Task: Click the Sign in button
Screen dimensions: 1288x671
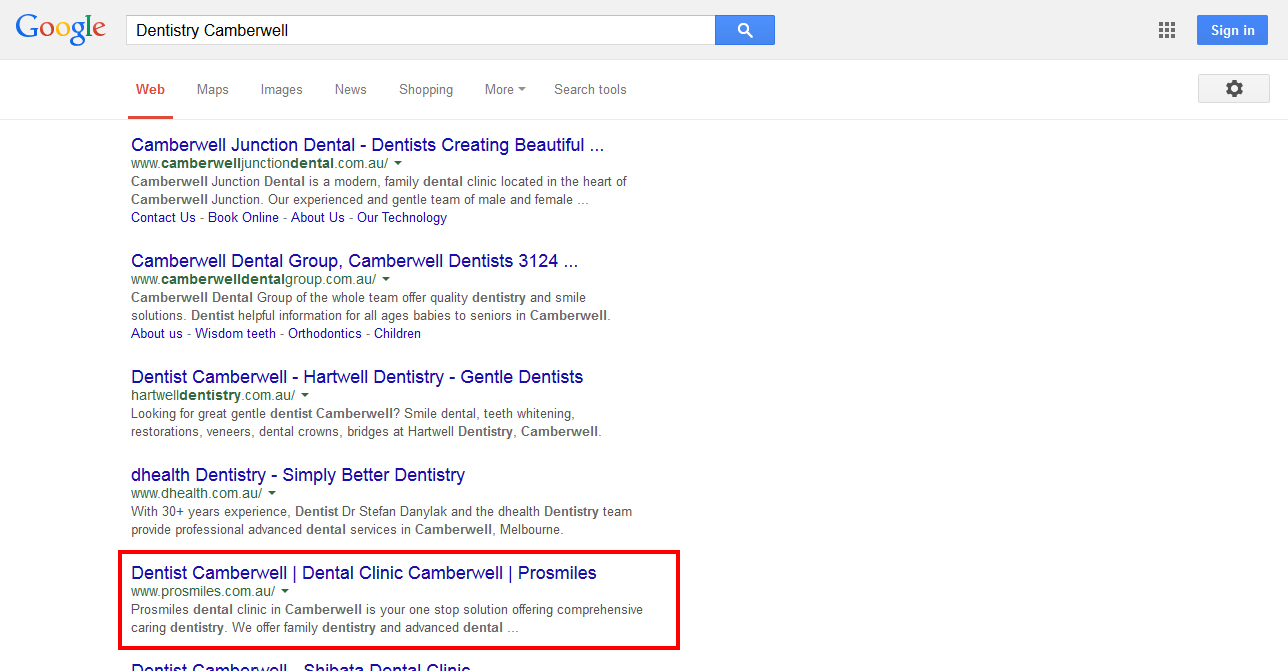Action: point(1233,30)
